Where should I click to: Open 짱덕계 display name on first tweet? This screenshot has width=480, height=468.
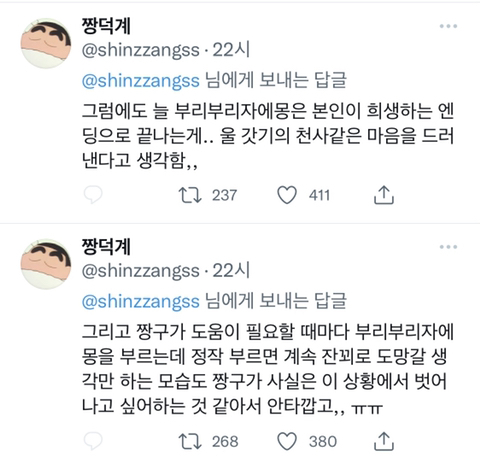[106, 26]
